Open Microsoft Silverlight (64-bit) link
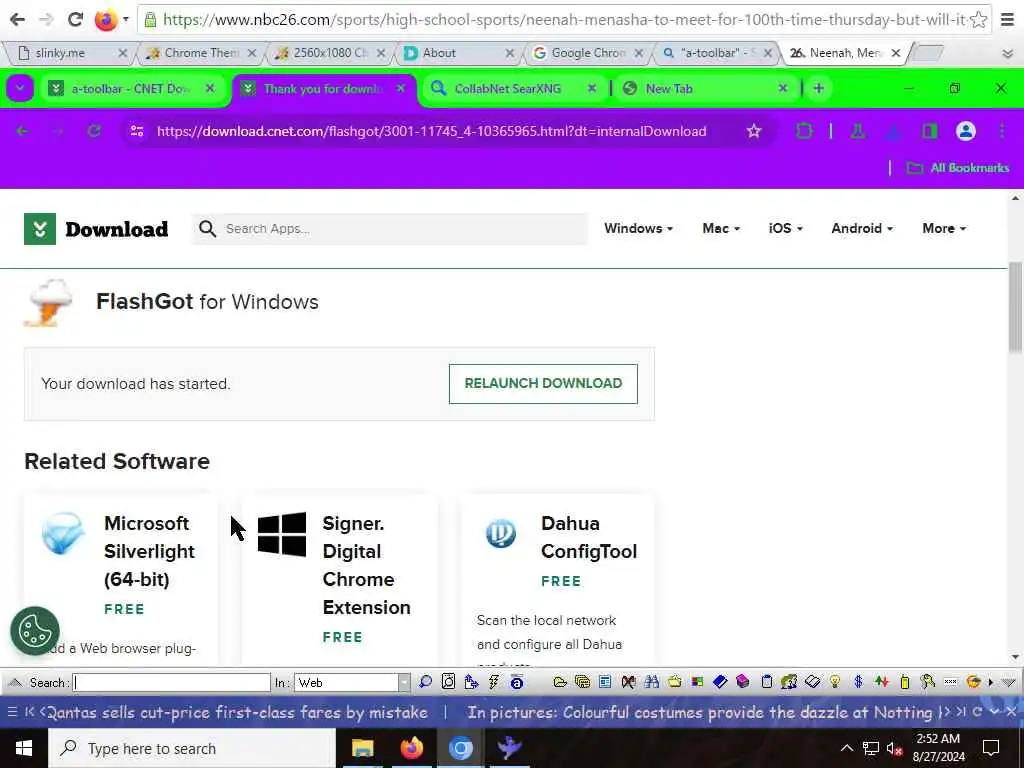The height and width of the screenshot is (768, 1024). [150, 551]
